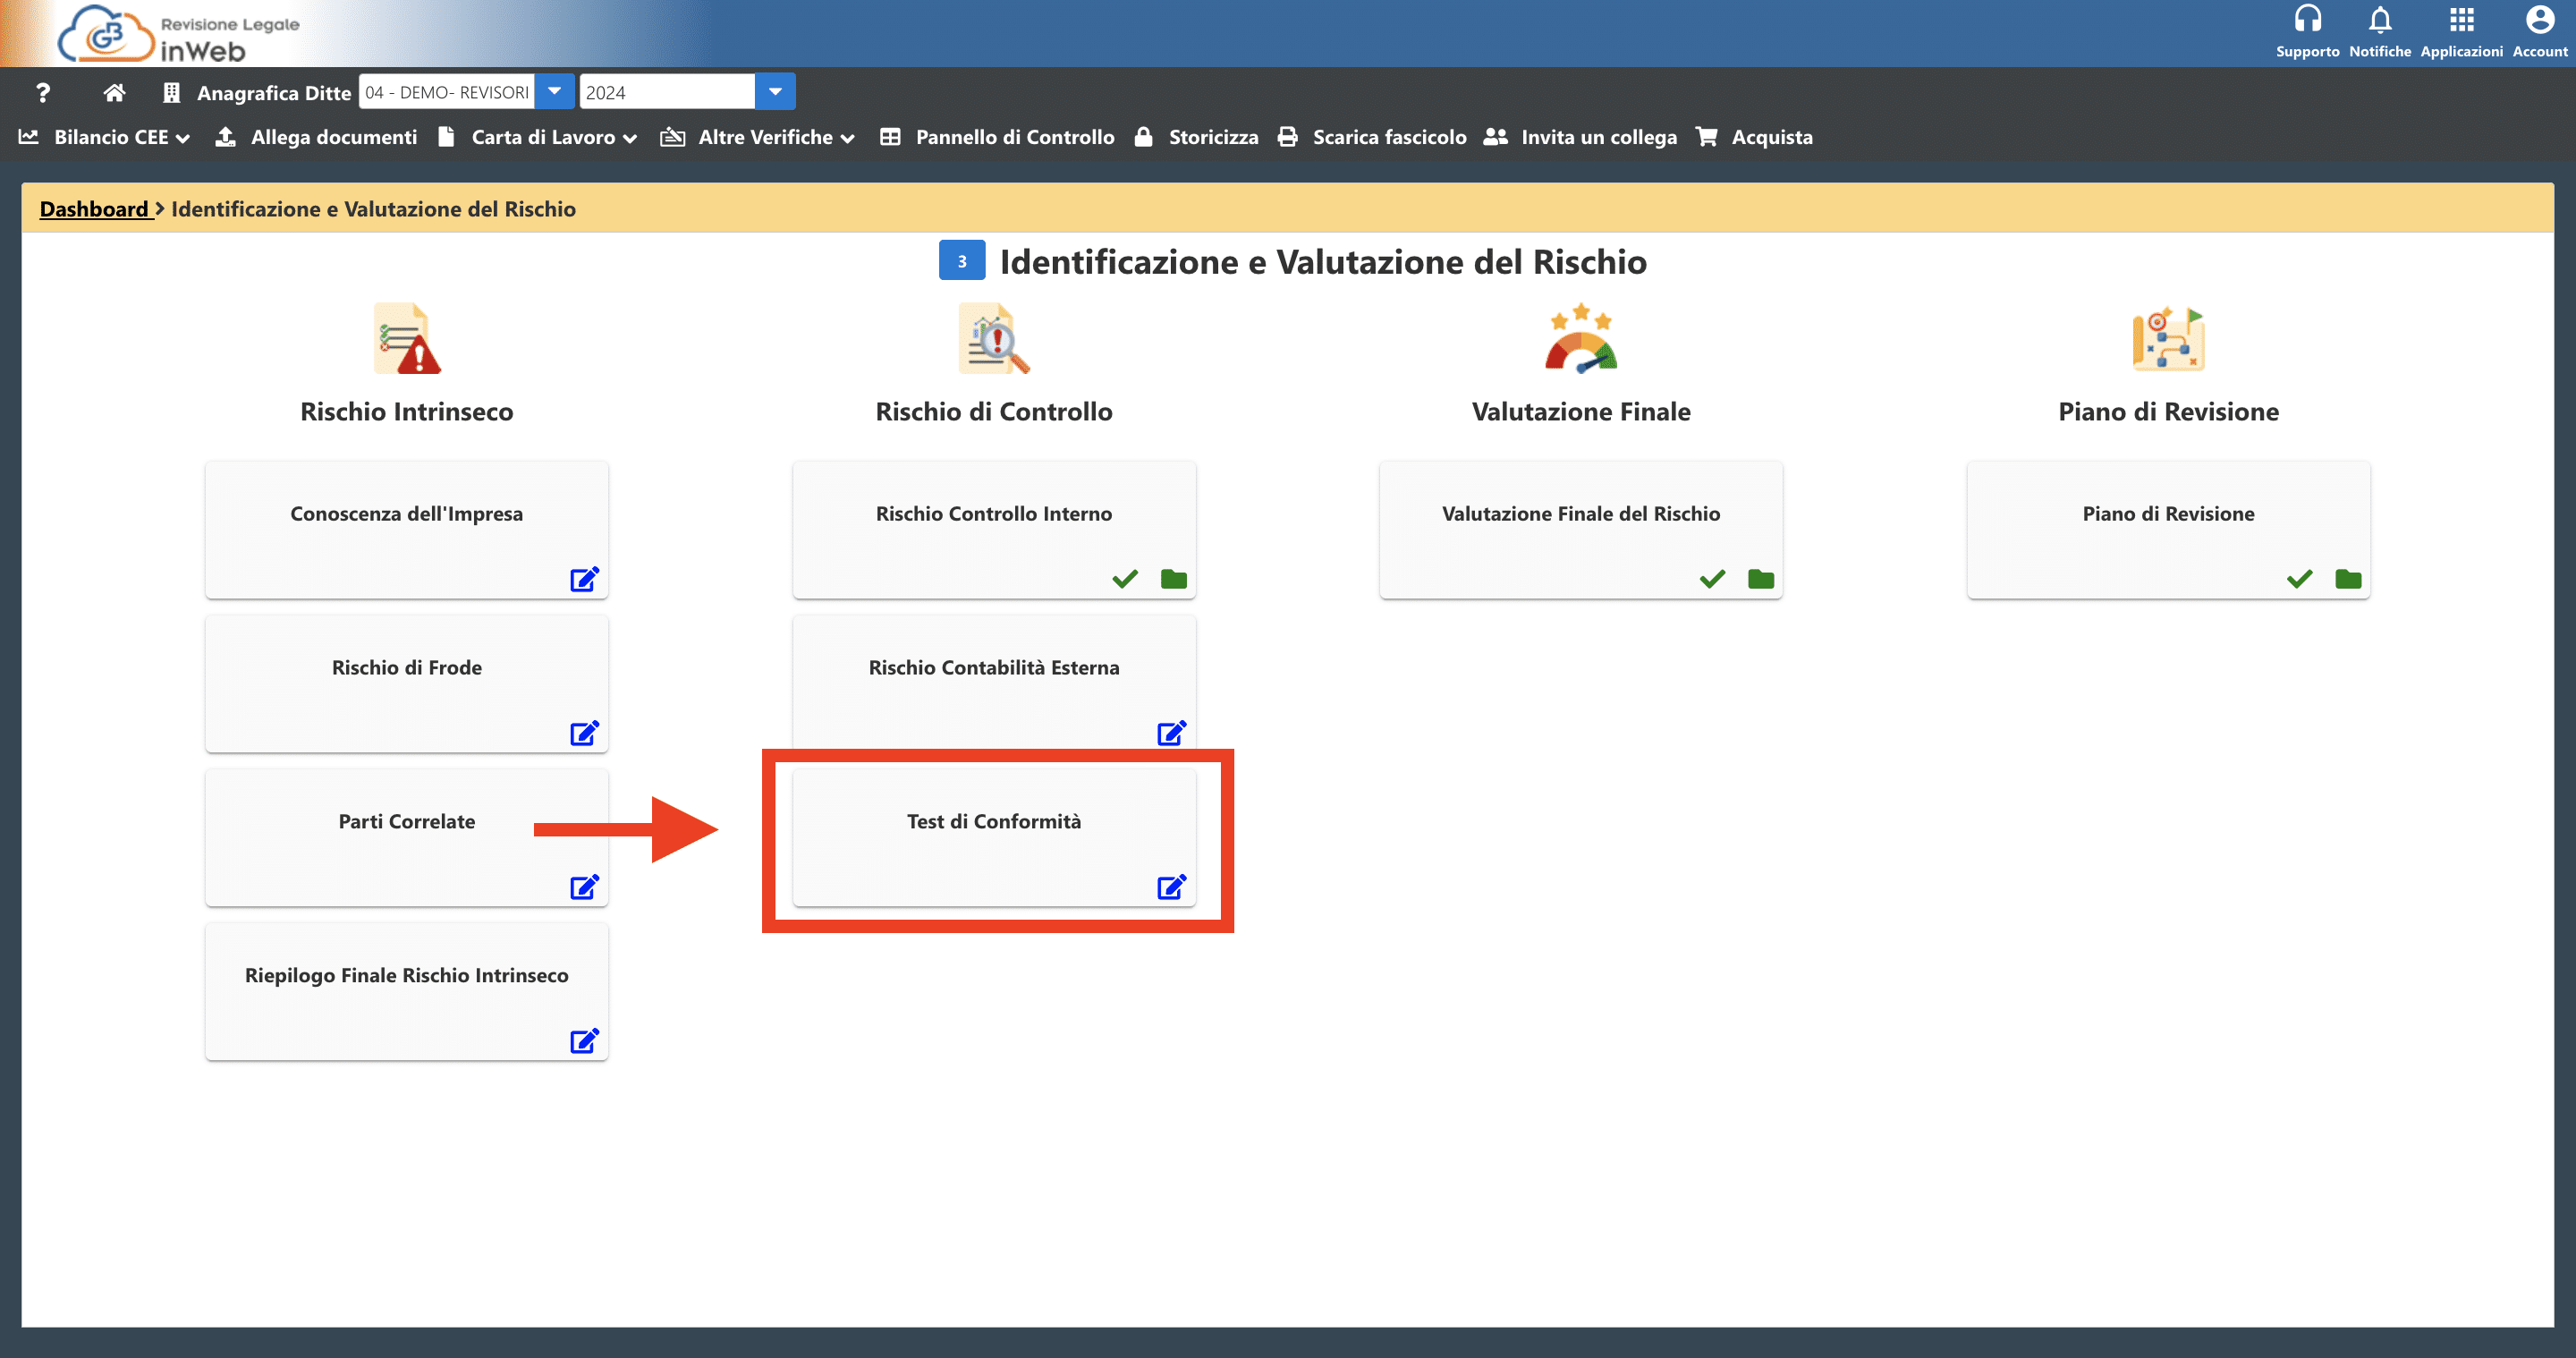
Task: Open the year 2024 dropdown arrow
Action: click(x=775, y=92)
